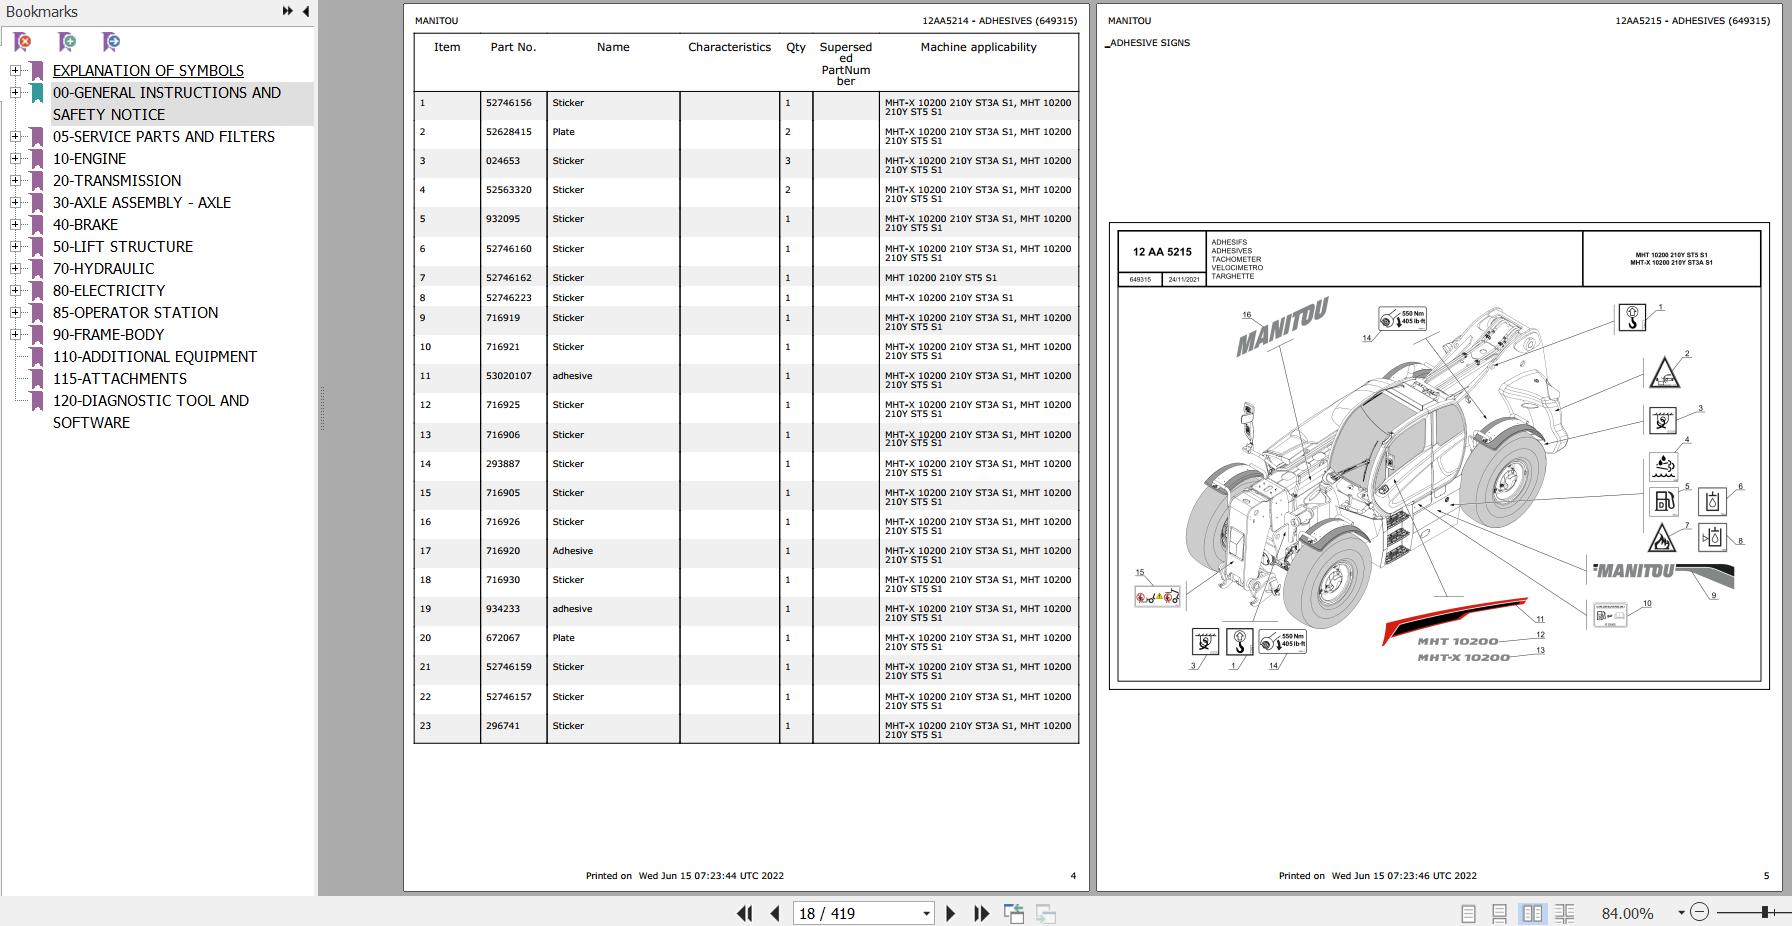Viewport: 1792px width, 926px height.
Task: Click the previous view navigation icon
Action: (x=1014, y=913)
